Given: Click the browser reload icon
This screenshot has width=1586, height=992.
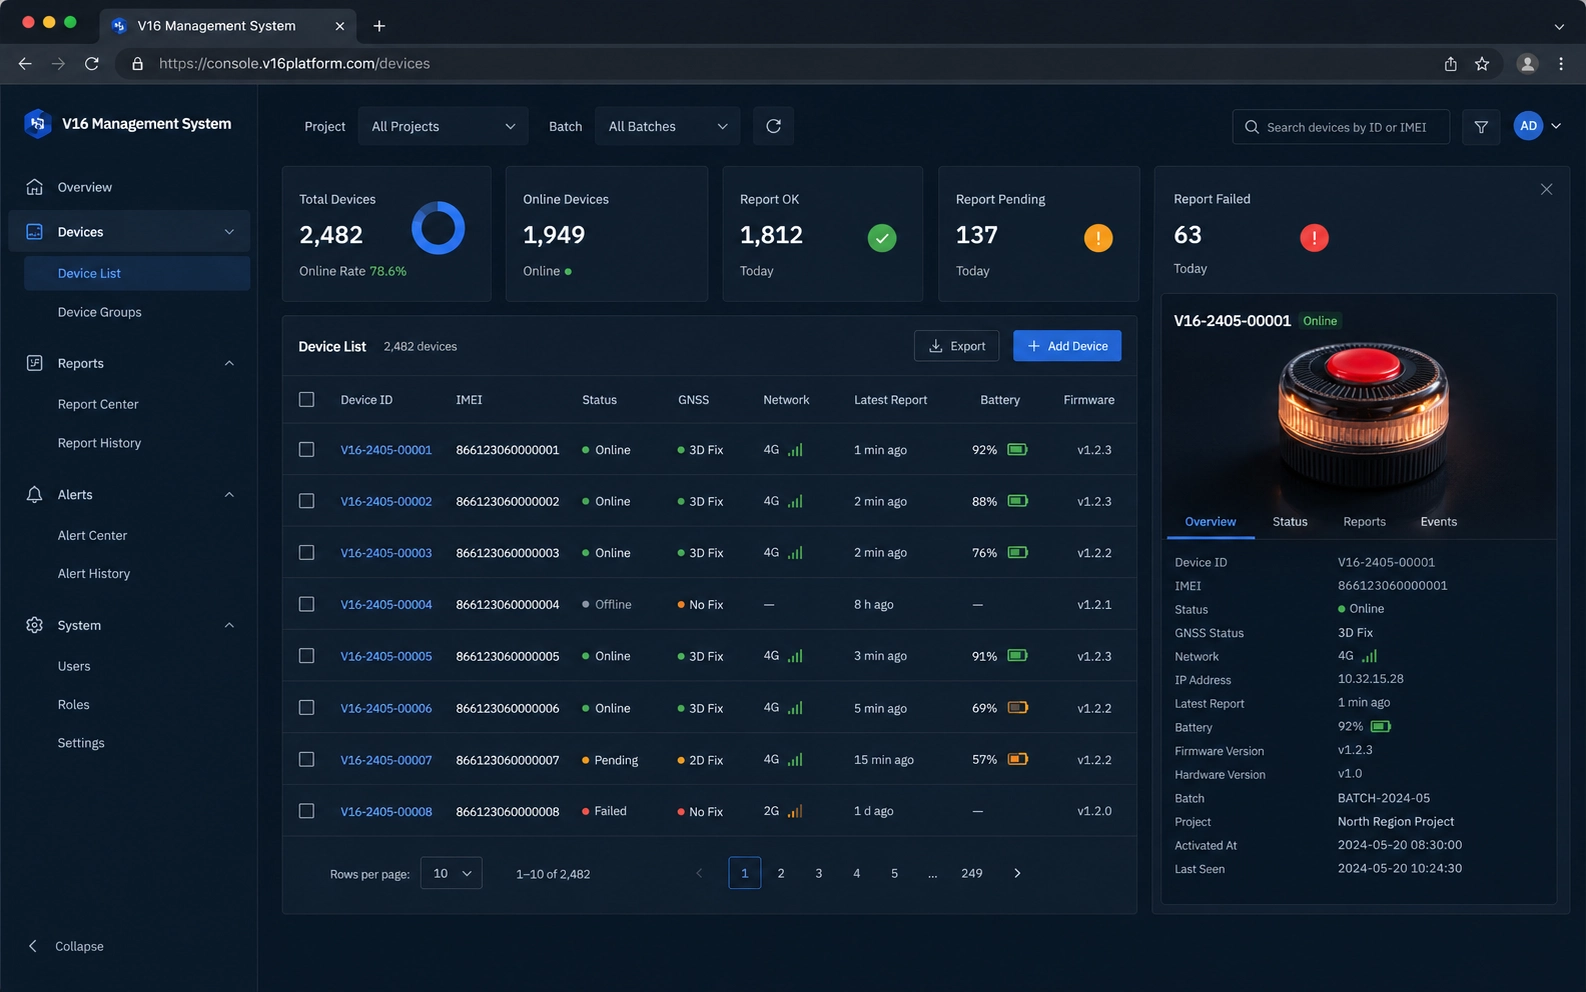Looking at the screenshot, I should 92,63.
